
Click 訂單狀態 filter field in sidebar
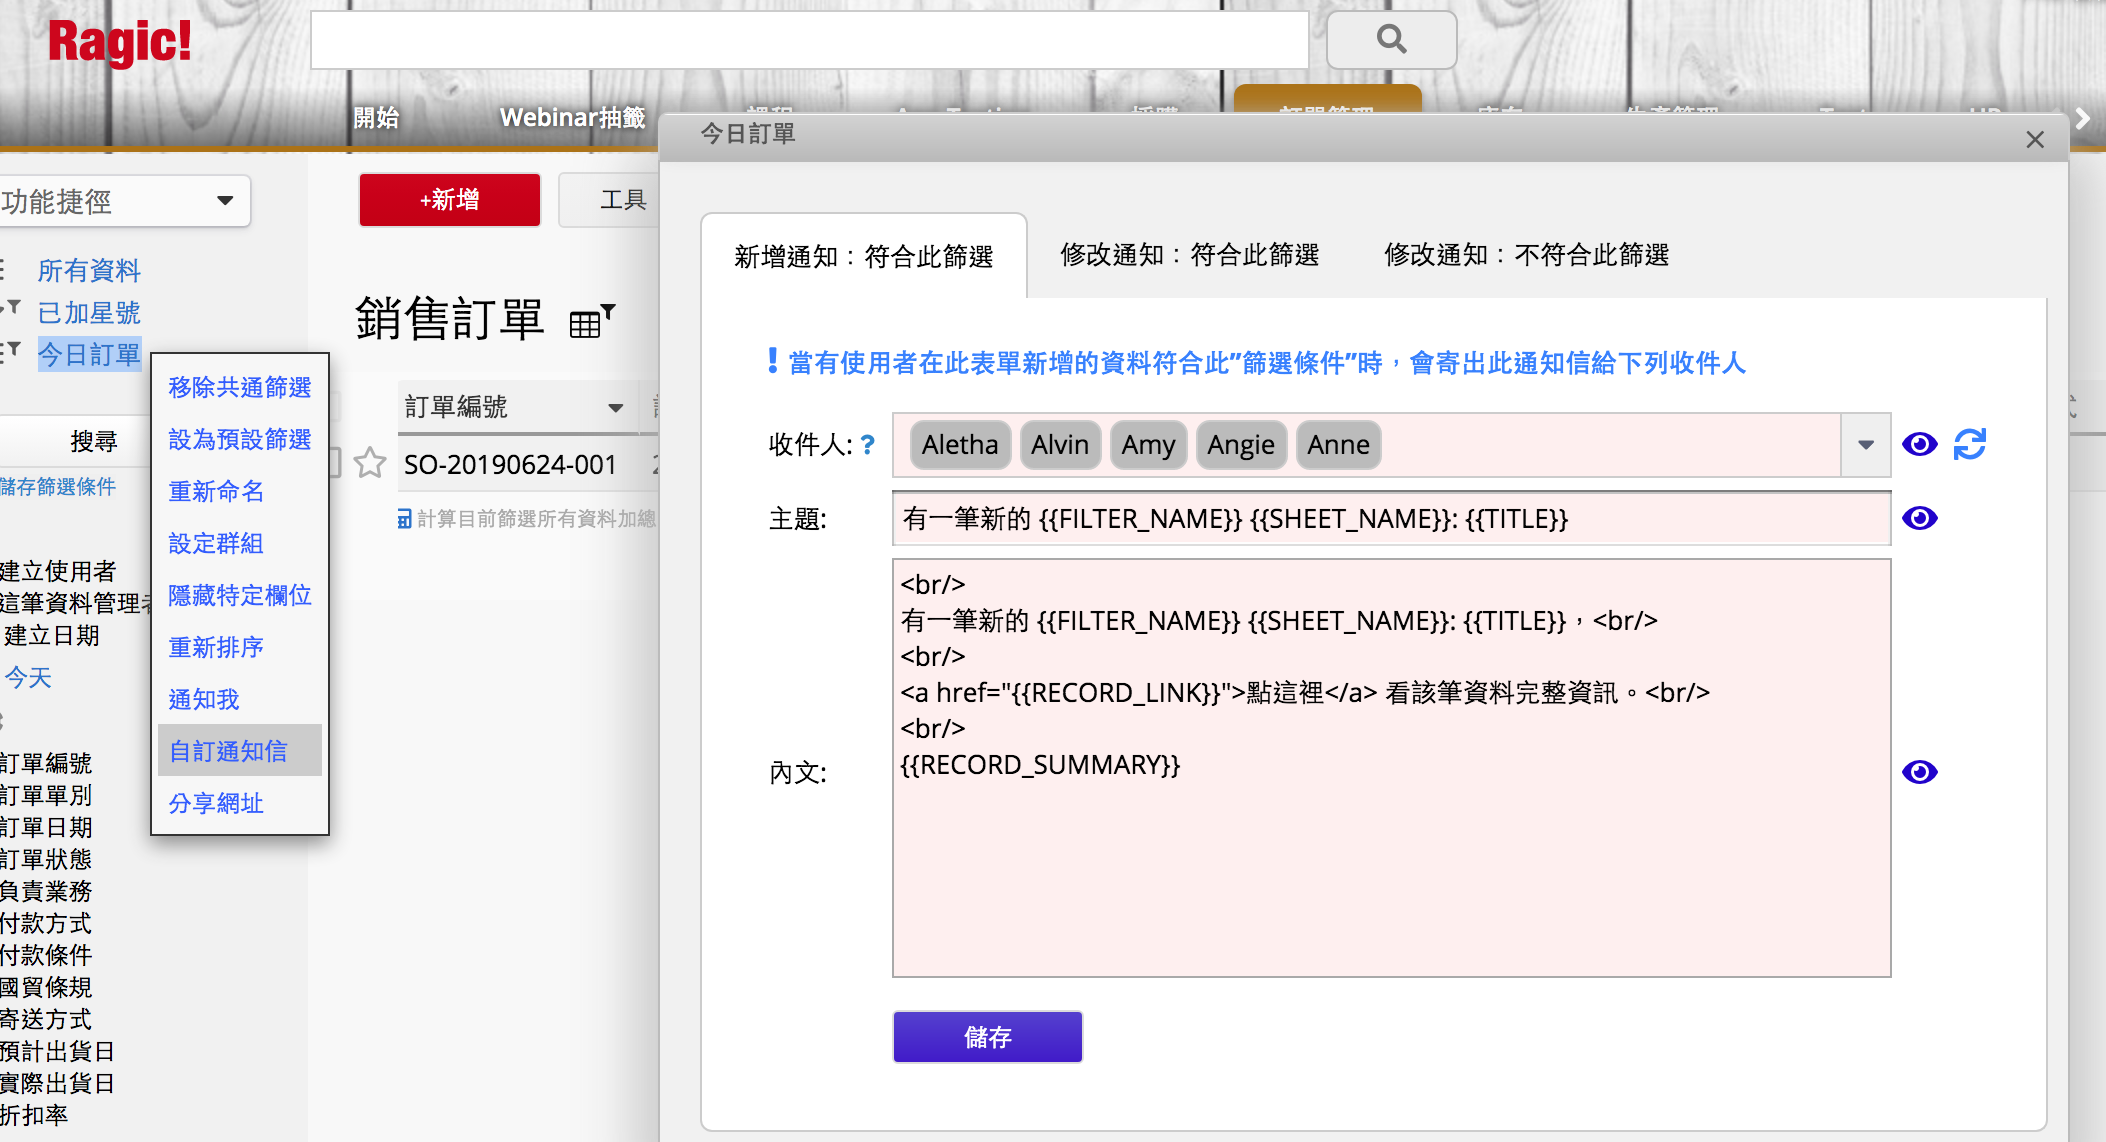click(46, 859)
